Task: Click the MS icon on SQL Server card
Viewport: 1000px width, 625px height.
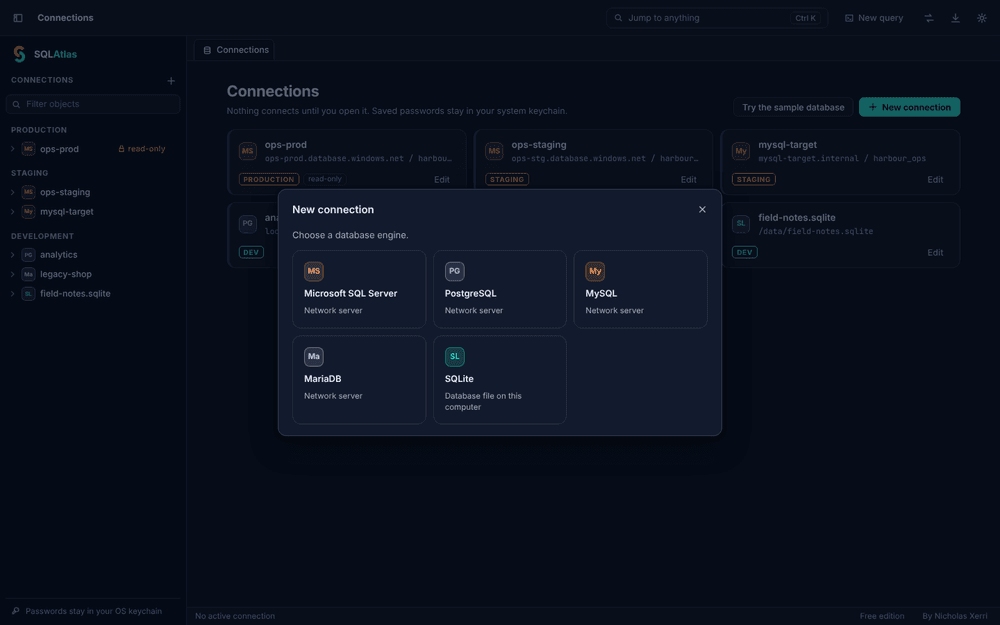Action: (314, 271)
